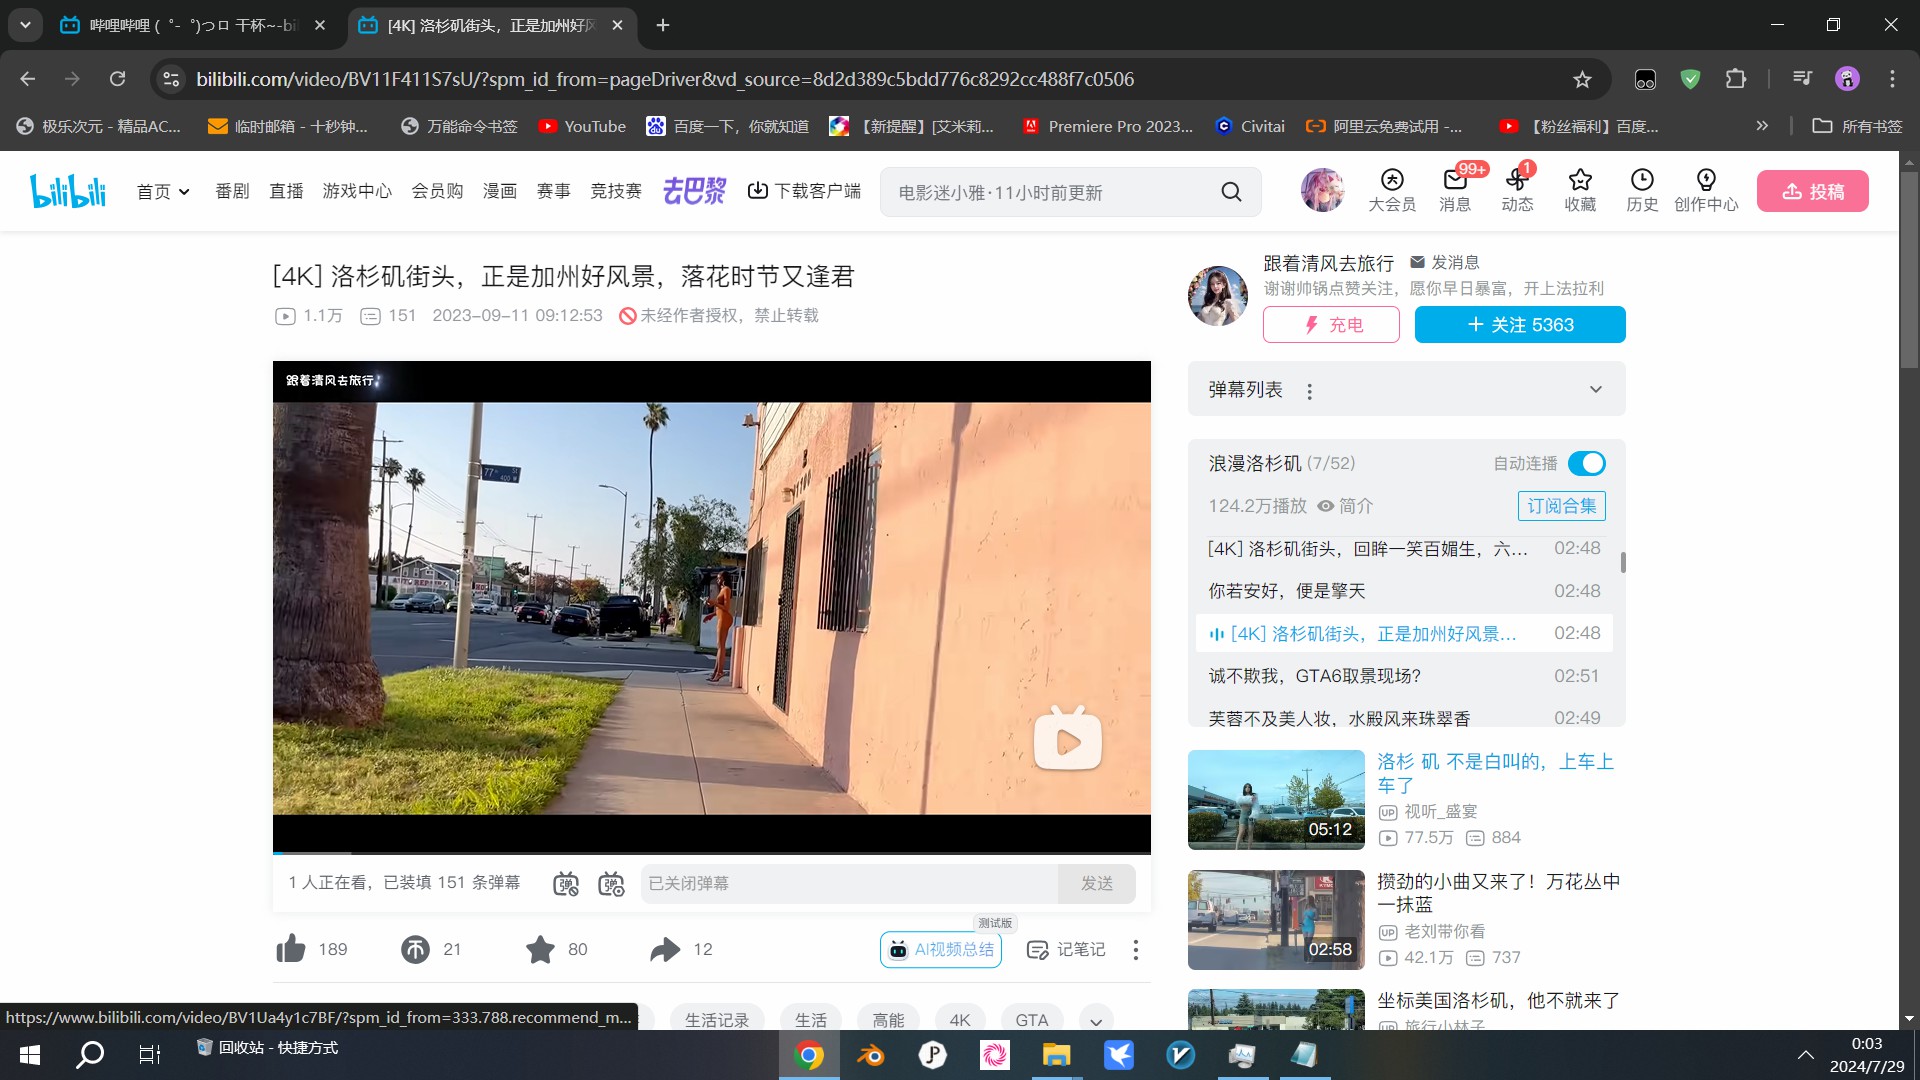
Task: Open 会员购 in the nav bar
Action: tap(437, 191)
